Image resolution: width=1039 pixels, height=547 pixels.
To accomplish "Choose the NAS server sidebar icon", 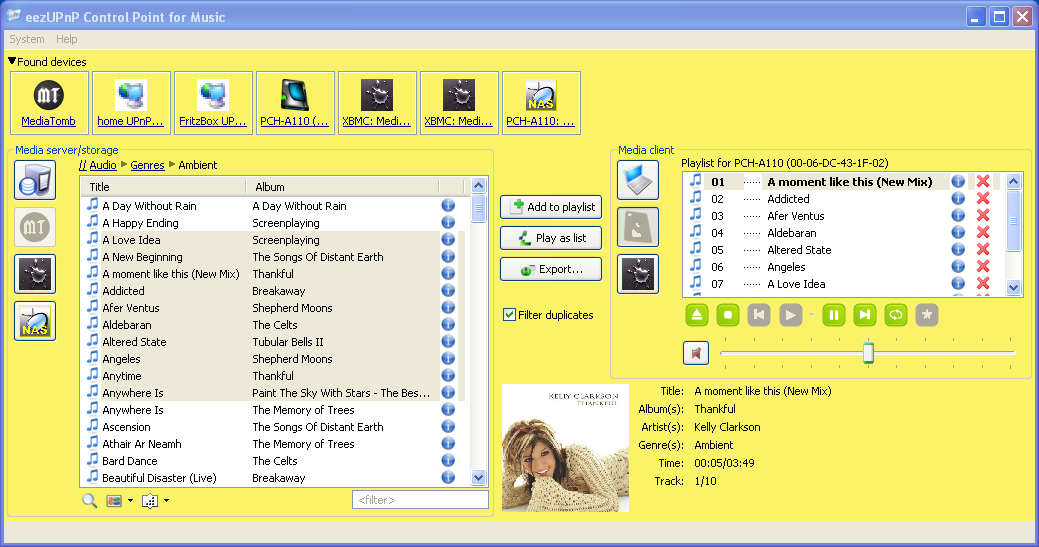I will tap(35, 321).
